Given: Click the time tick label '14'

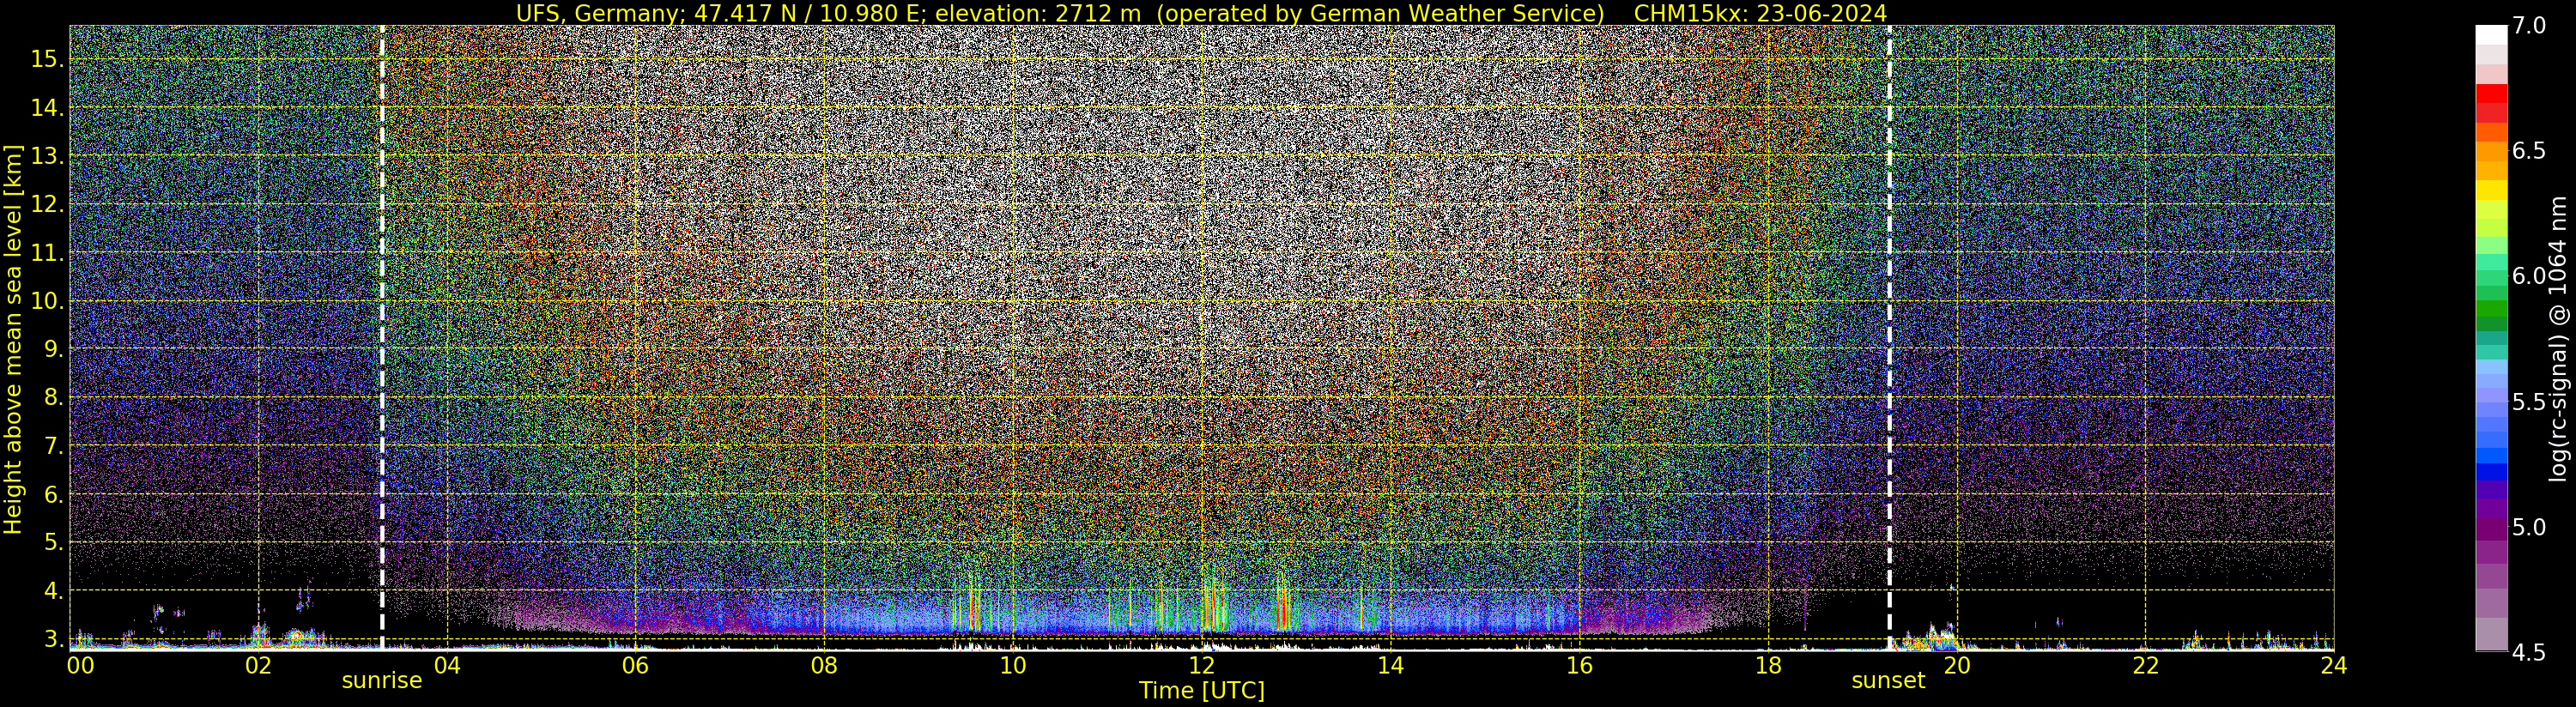Looking at the screenshot, I should 1390,666.
